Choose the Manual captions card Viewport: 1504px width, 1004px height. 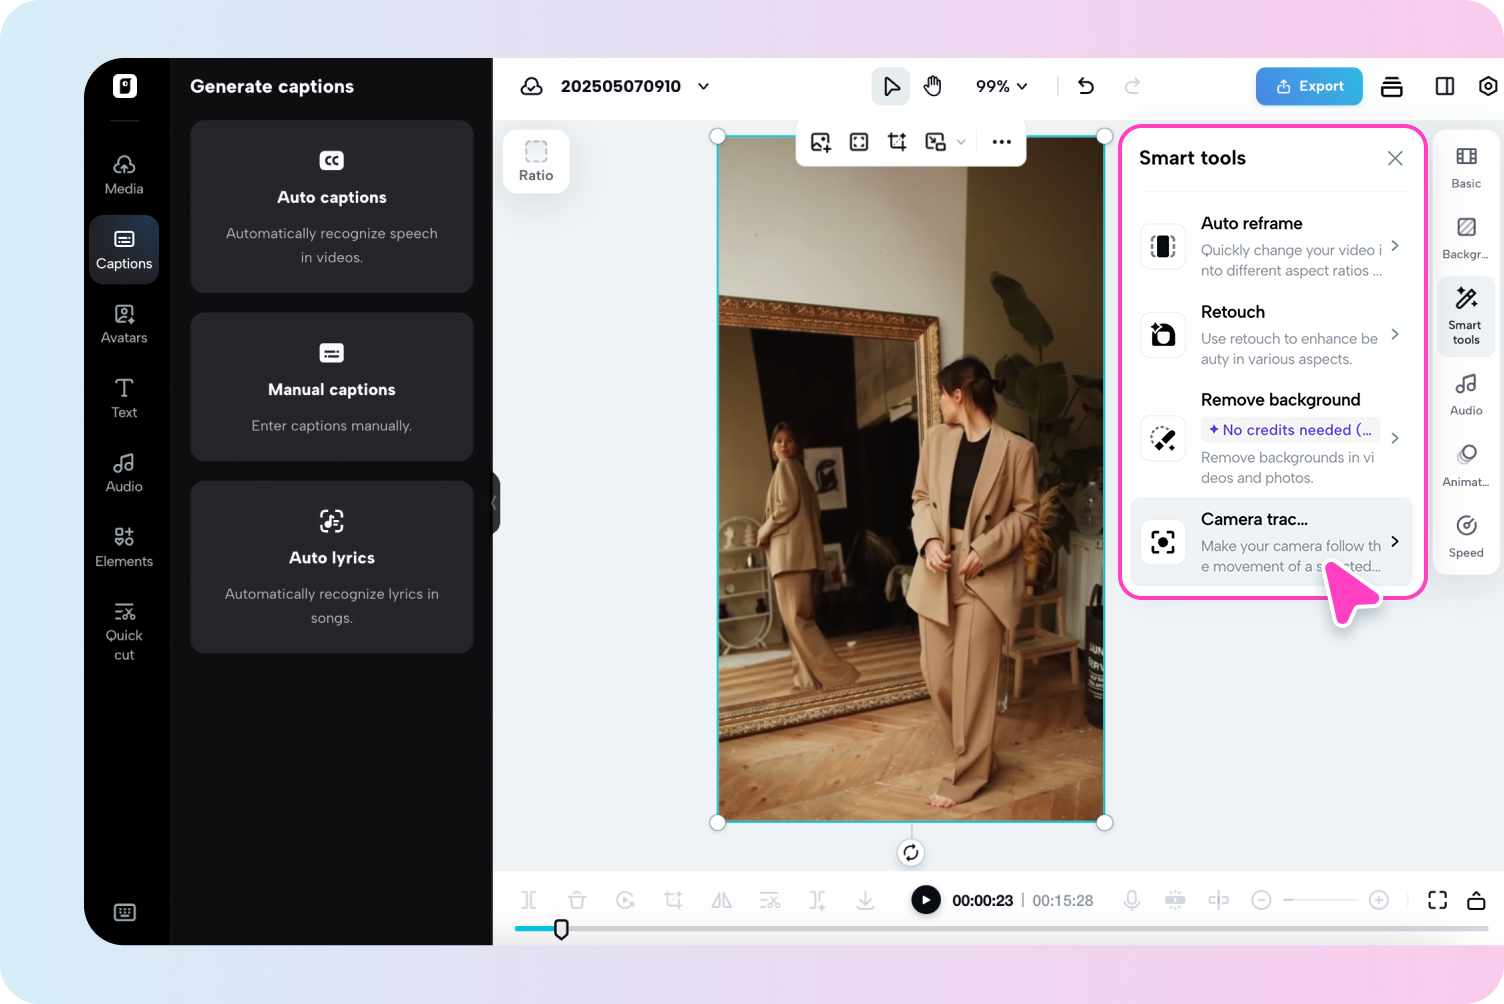pyautogui.click(x=332, y=387)
